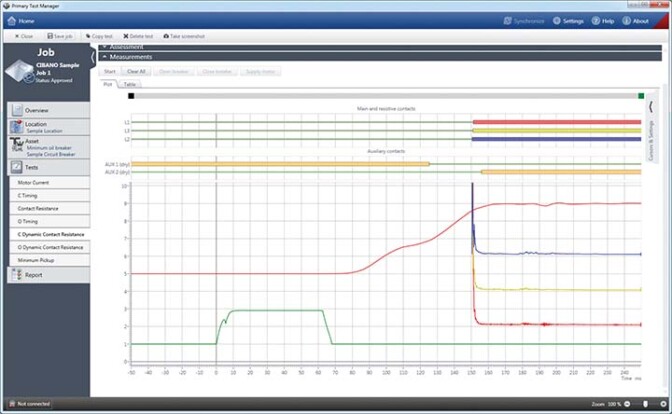The image size is (672, 414).
Task: Select the Contact Resistance test
Action: [50, 208]
